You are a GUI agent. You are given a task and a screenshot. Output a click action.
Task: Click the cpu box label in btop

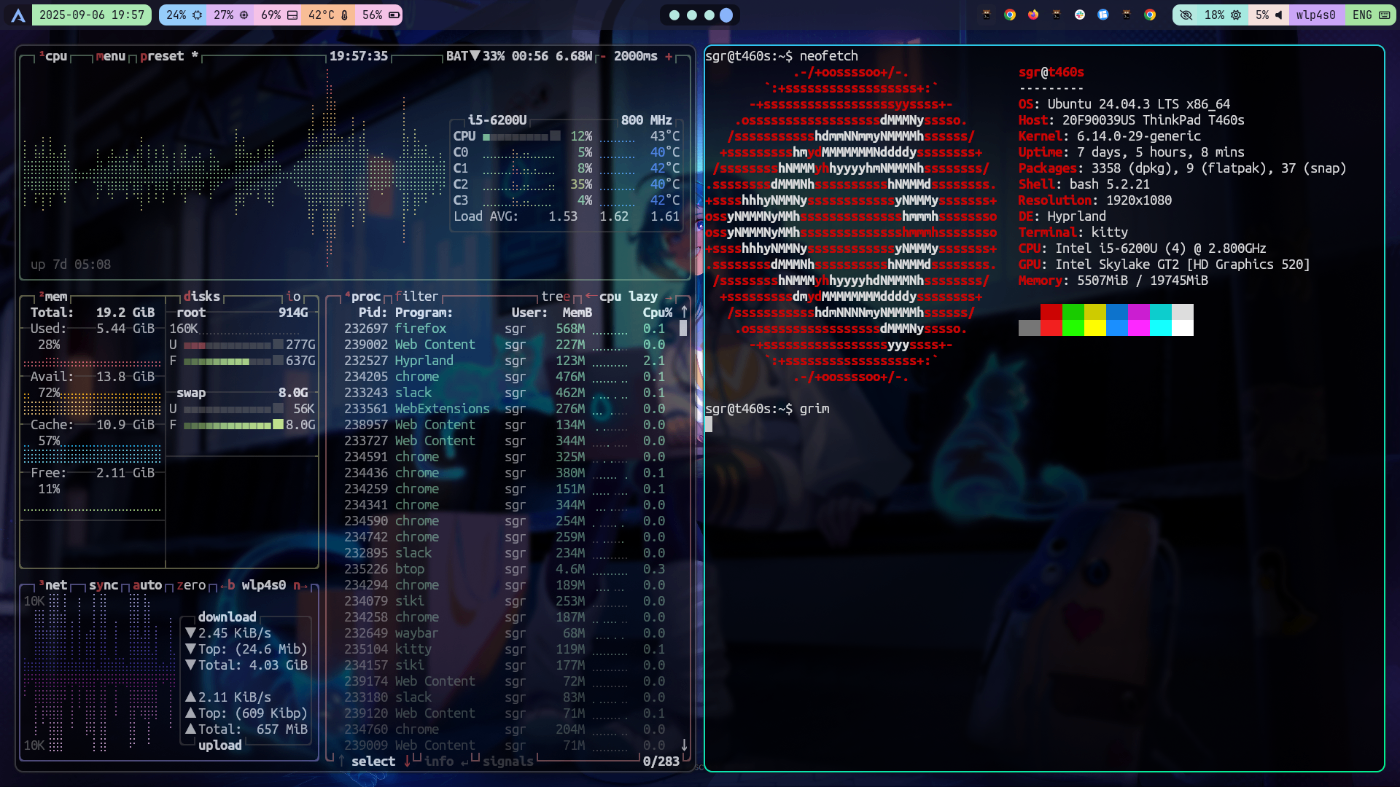(x=55, y=56)
